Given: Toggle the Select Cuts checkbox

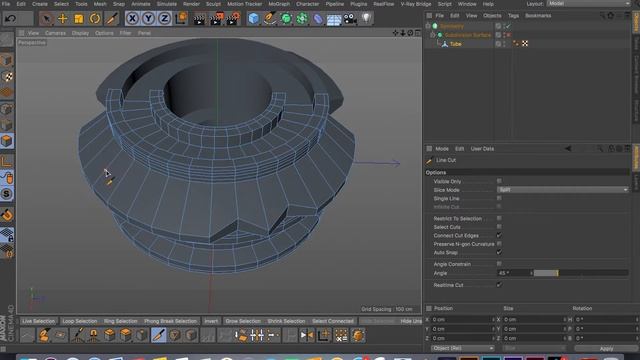Looking at the screenshot, I should tap(499, 227).
